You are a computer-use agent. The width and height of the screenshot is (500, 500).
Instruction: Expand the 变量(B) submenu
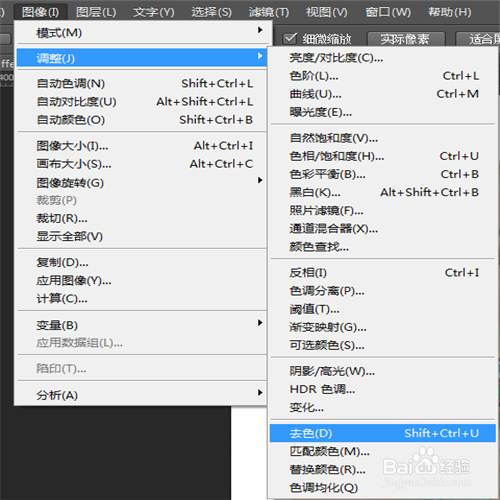(142, 325)
